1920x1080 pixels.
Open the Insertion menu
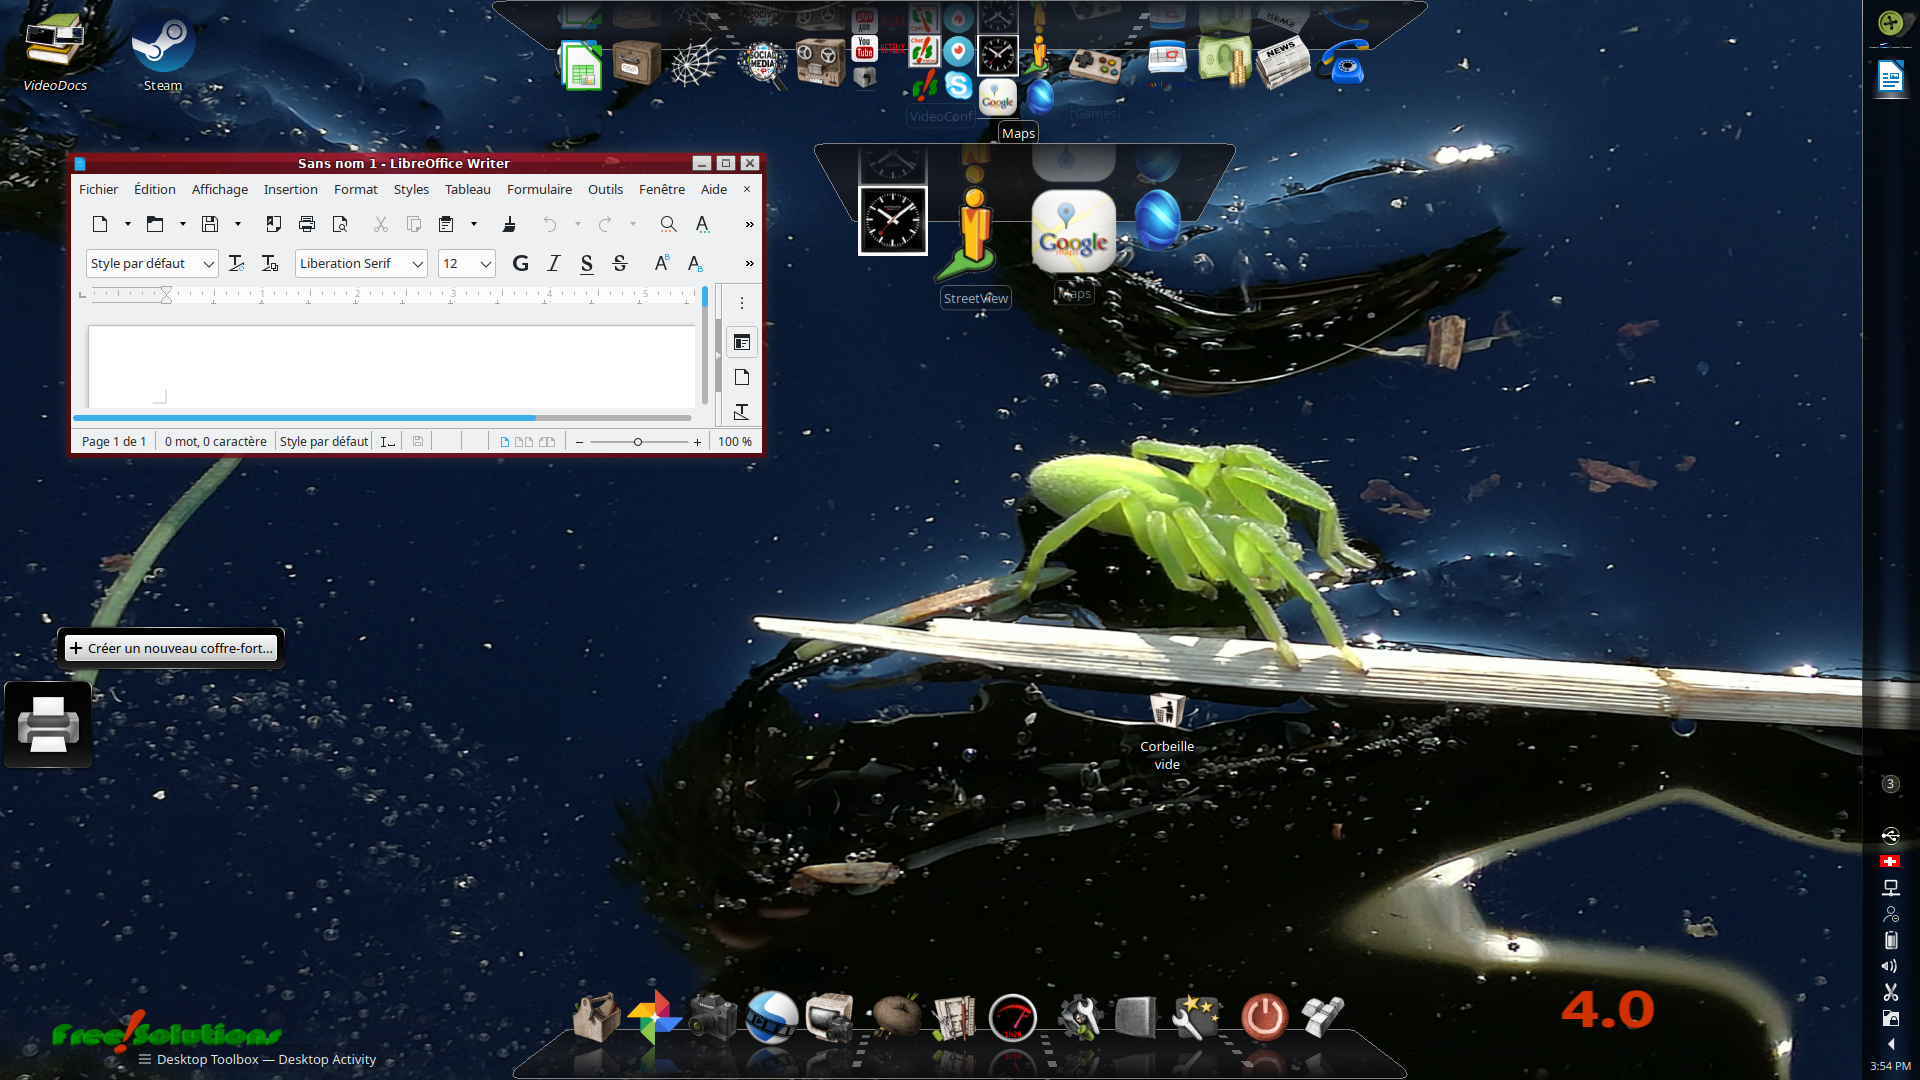(290, 189)
